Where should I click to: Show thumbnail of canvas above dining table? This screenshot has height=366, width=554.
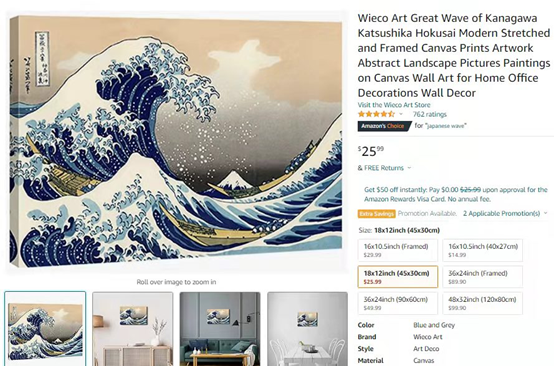(x=307, y=329)
